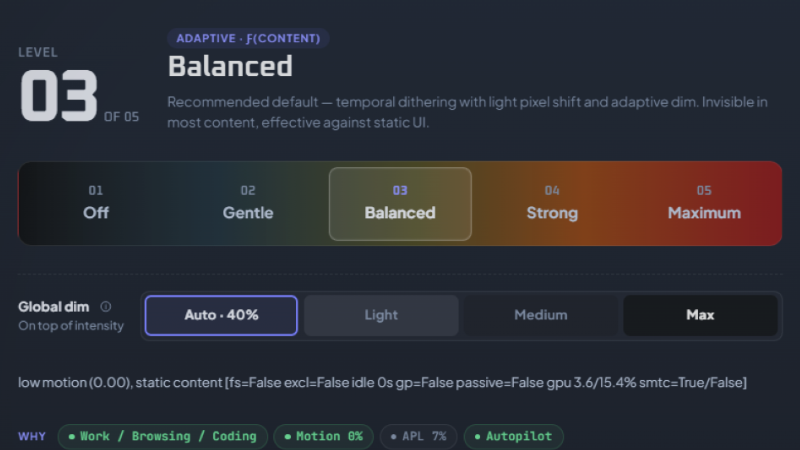800x450 pixels.
Task: Choose the Light global dim option
Action: click(381, 315)
